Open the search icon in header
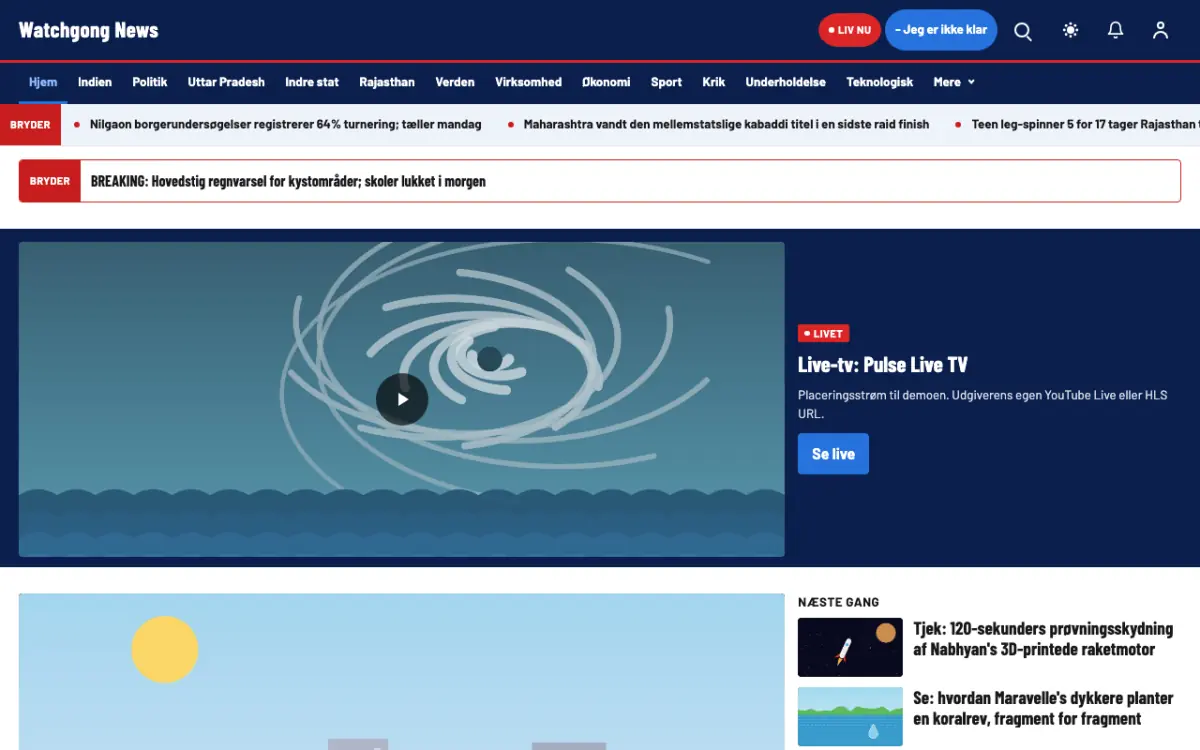The image size is (1200, 750). 1023,30
